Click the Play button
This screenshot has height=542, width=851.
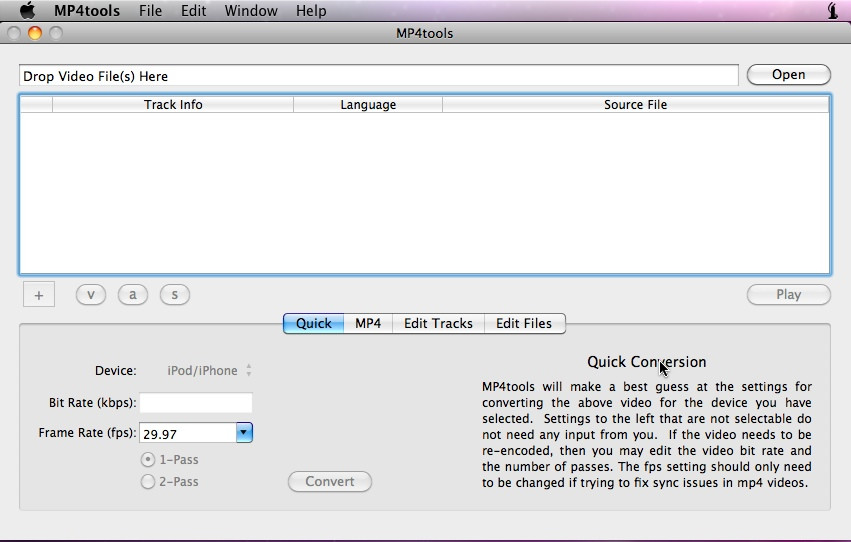click(789, 295)
